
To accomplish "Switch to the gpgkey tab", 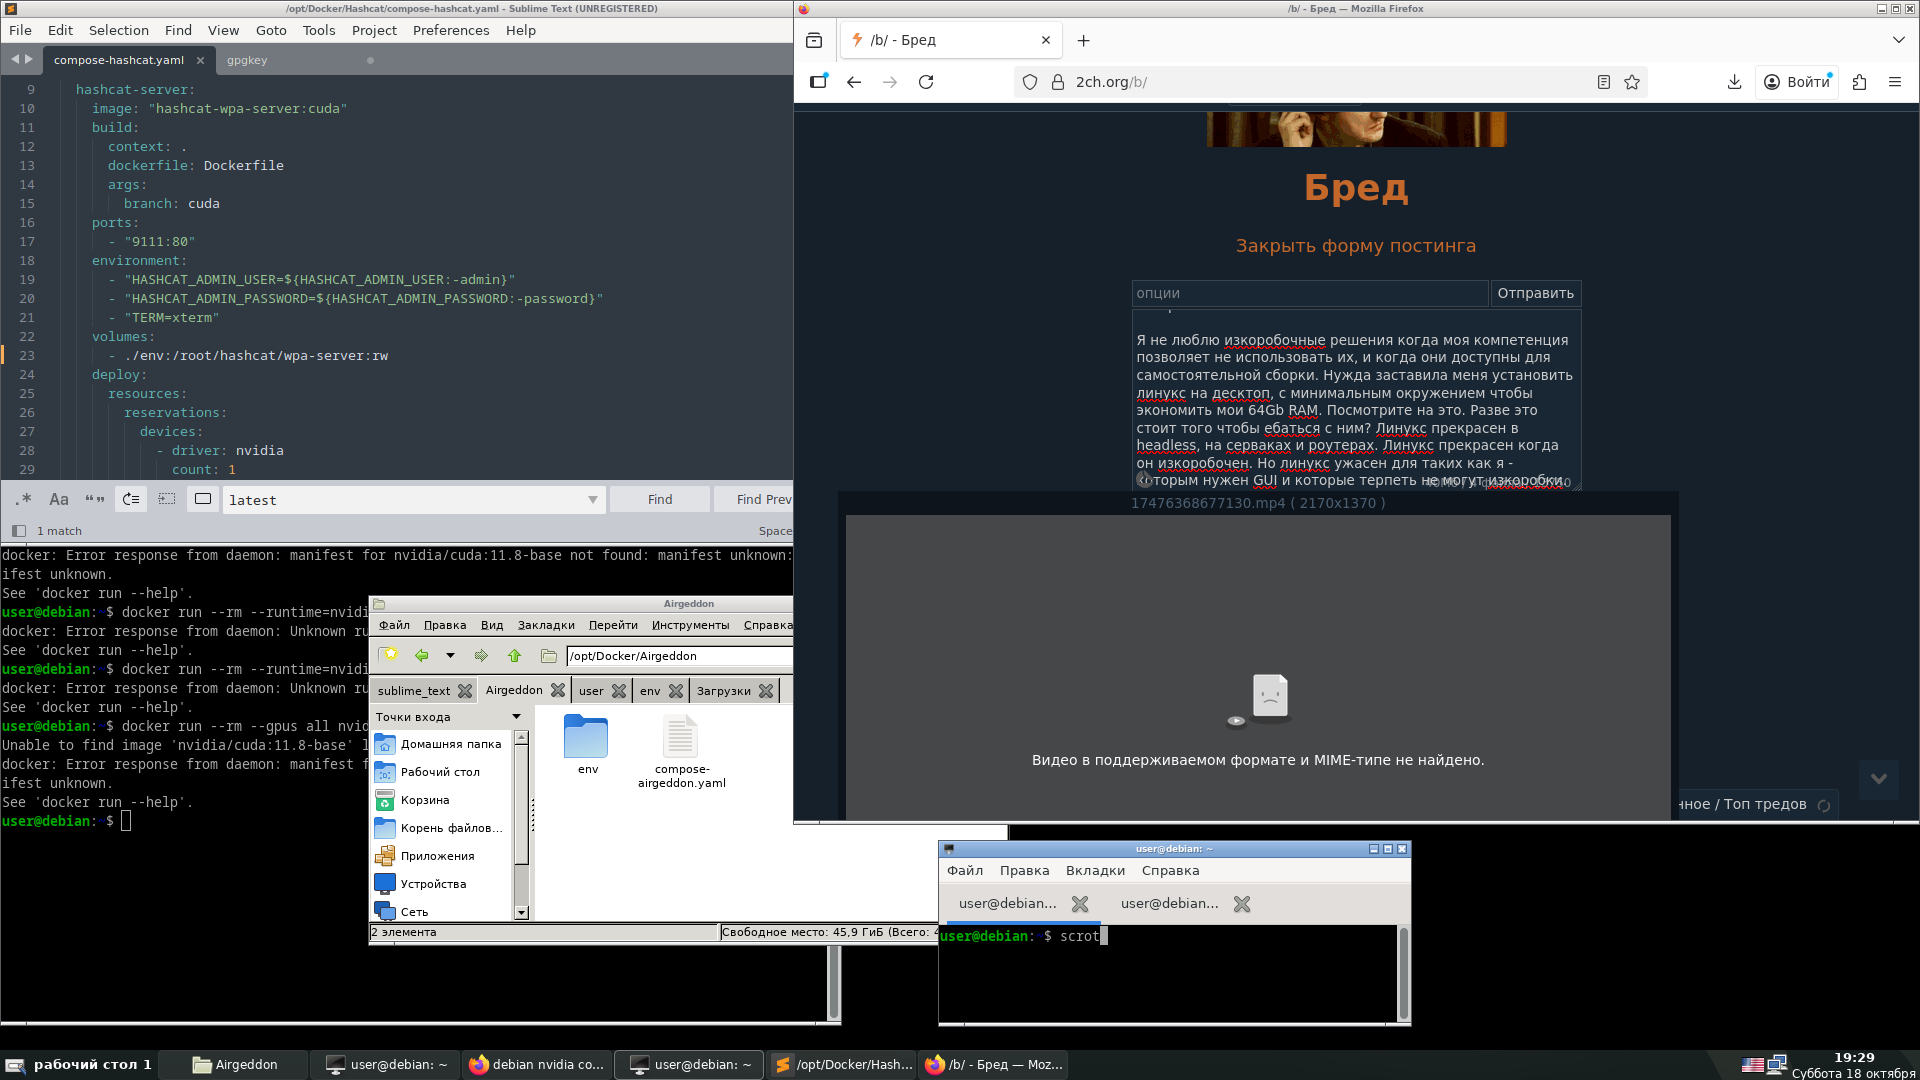I will pos(247,60).
